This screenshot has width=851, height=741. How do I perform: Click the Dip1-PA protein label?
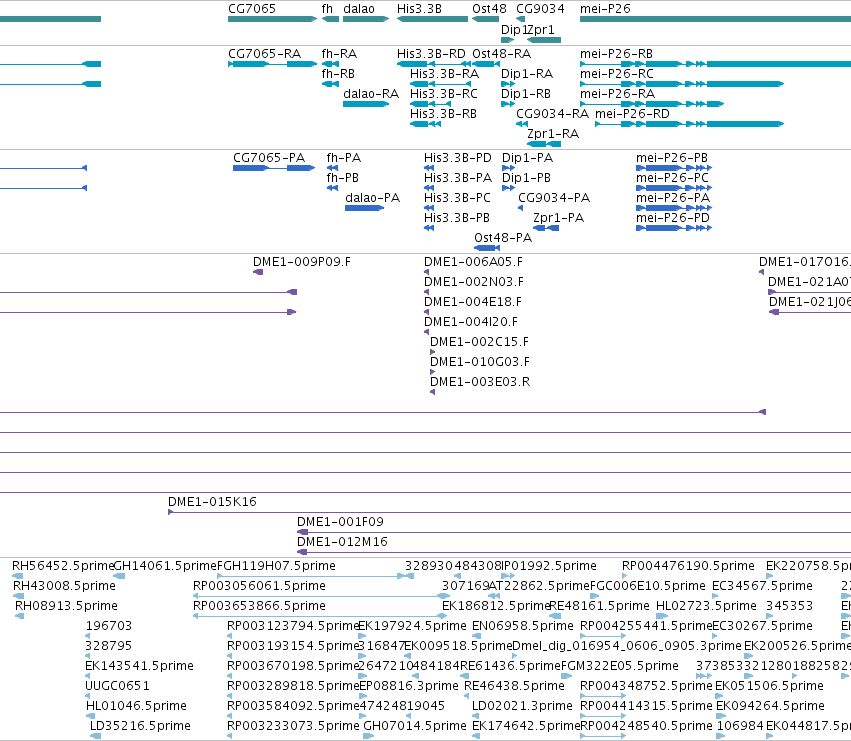point(527,158)
